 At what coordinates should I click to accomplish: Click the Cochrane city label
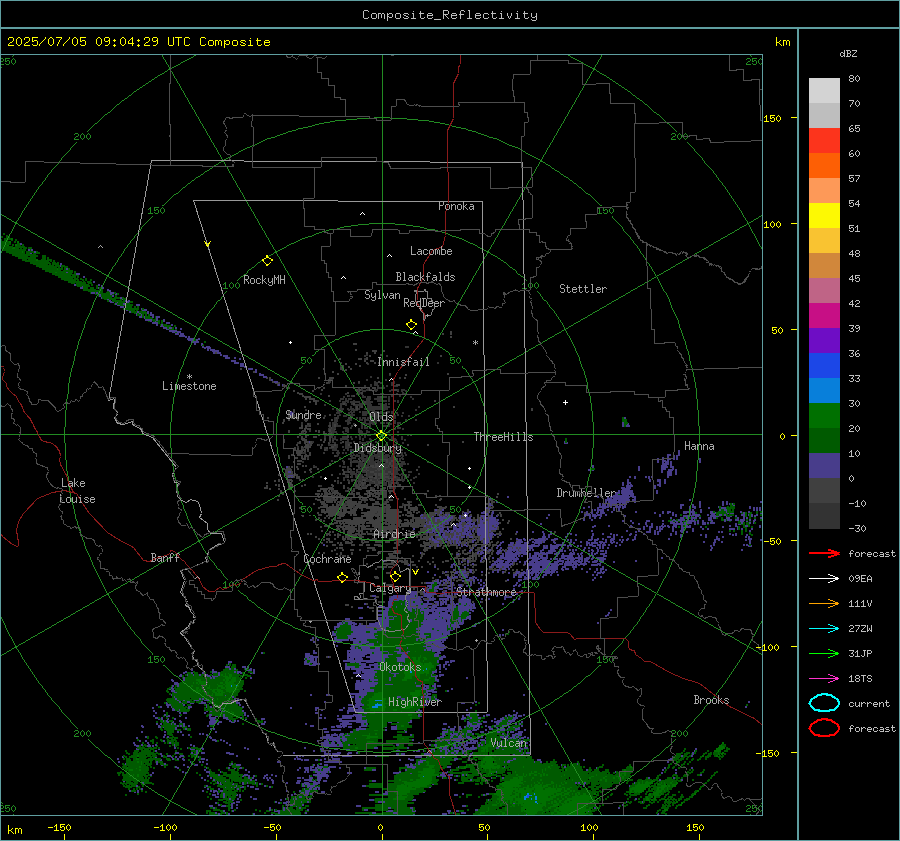click(327, 559)
